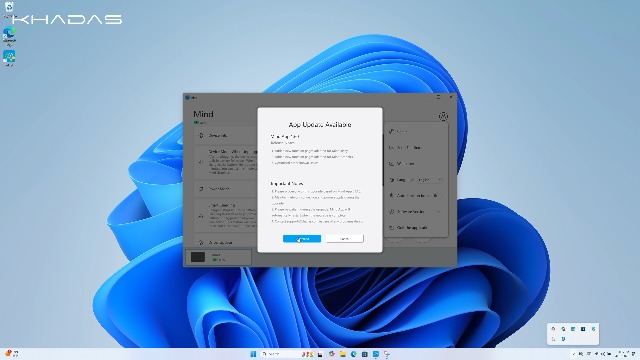This screenshot has width=640, height=360.
Task: Open the Windows Start button
Action: (253, 354)
